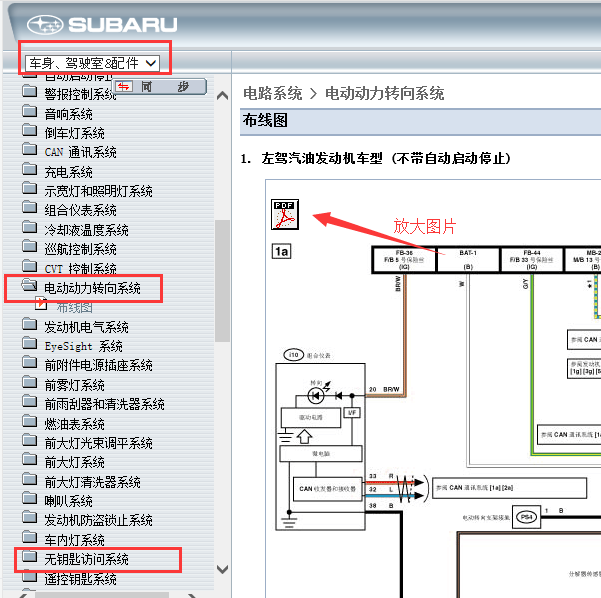Viewport: 601px width, 598px height.
Task: Select 前大灯光束调平系统 tree entry
Action: 99,443
